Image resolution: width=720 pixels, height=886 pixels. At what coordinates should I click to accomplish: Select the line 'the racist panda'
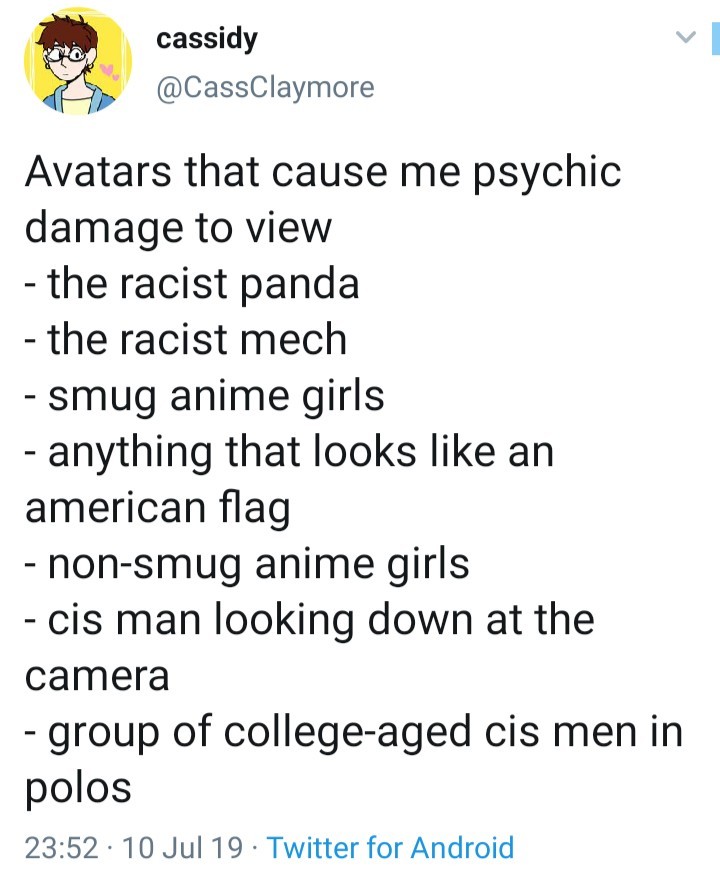coord(203,284)
